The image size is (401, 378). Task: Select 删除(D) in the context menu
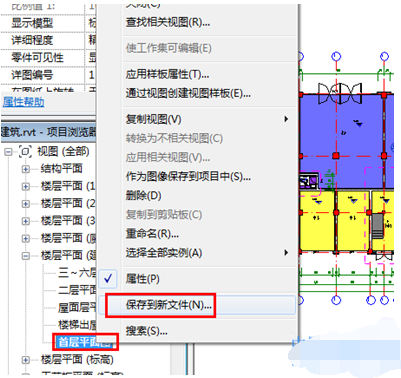(x=143, y=195)
